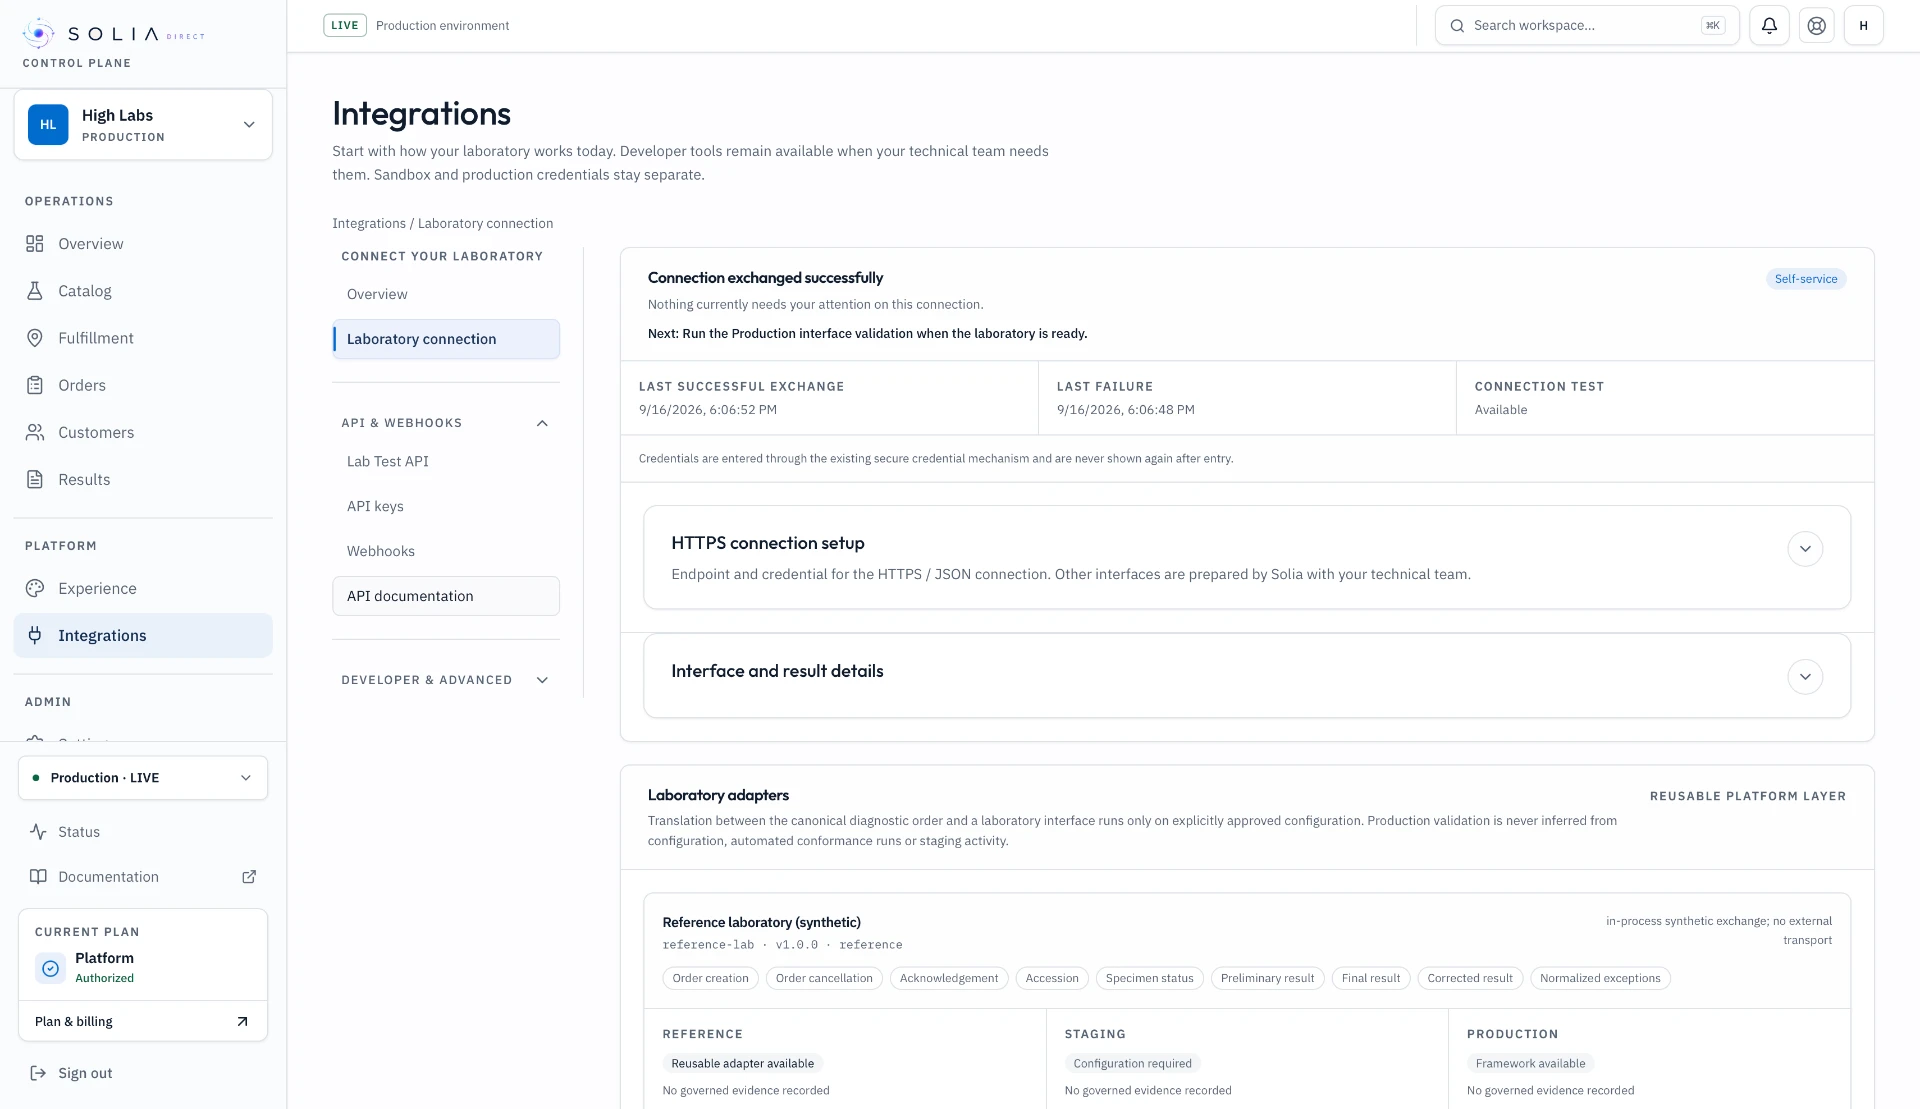Image resolution: width=1920 pixels, height=1109 pixels.
Task: Click the Search workspace field
Action: pos(1587,26)
